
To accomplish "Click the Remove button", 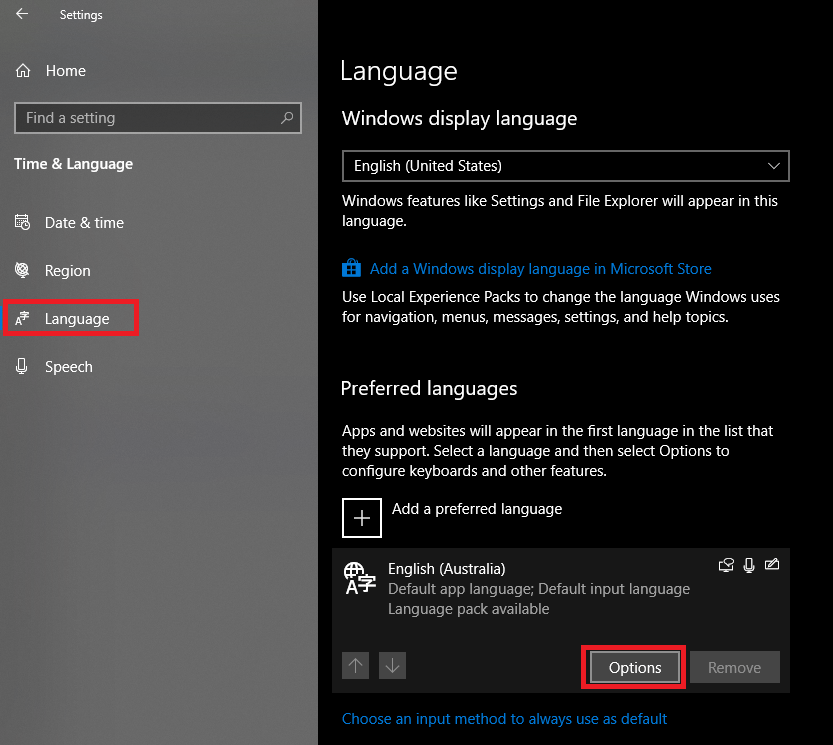I will click(x=735, y=667).
